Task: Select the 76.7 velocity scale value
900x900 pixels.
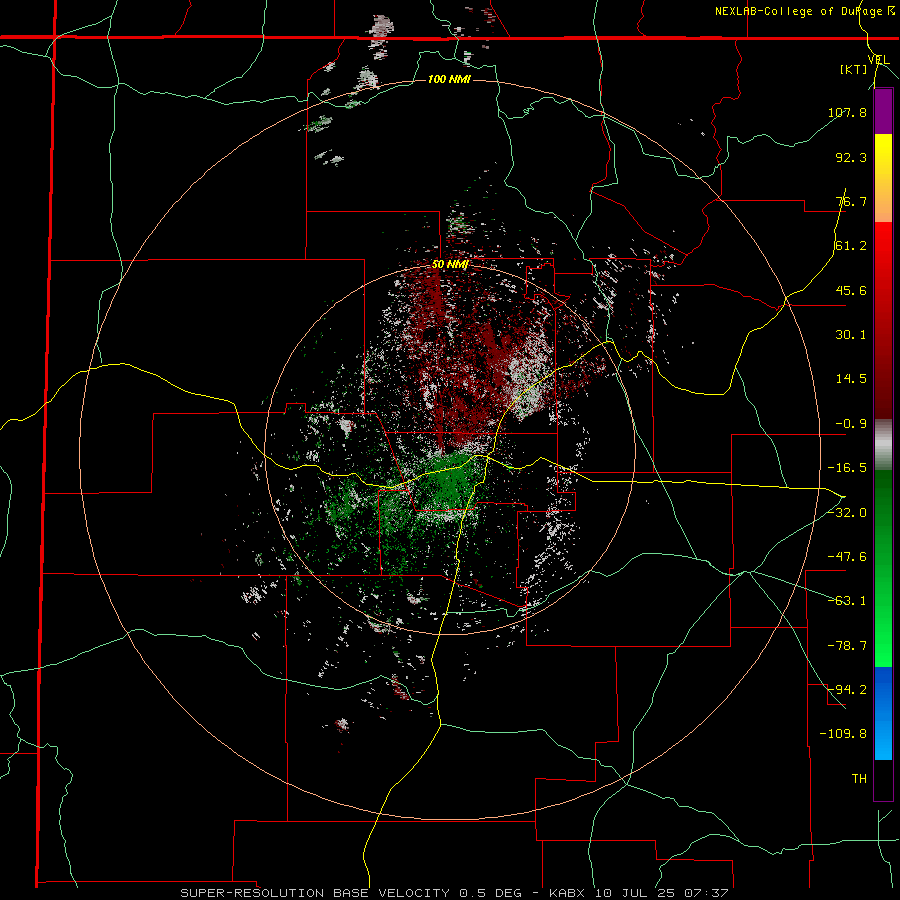Action: click(x=851, y=201)
